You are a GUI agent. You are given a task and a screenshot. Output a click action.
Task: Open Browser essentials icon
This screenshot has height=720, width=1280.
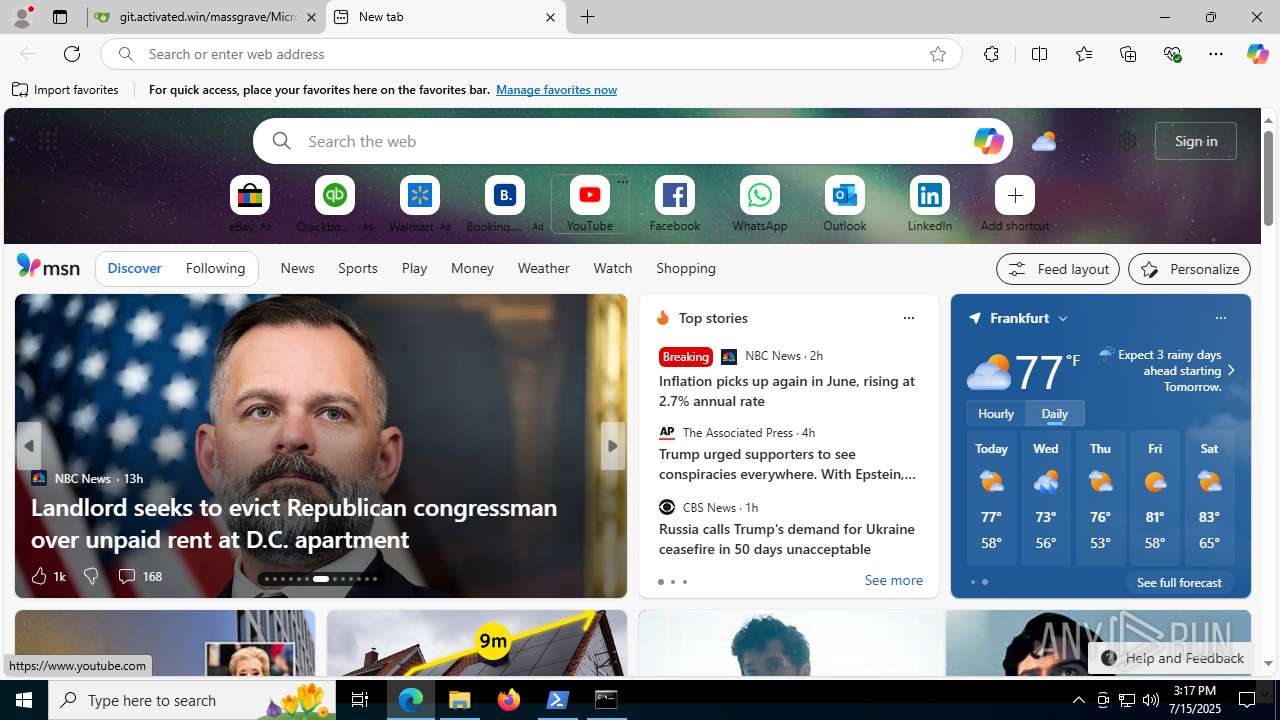click(1172, 54)
